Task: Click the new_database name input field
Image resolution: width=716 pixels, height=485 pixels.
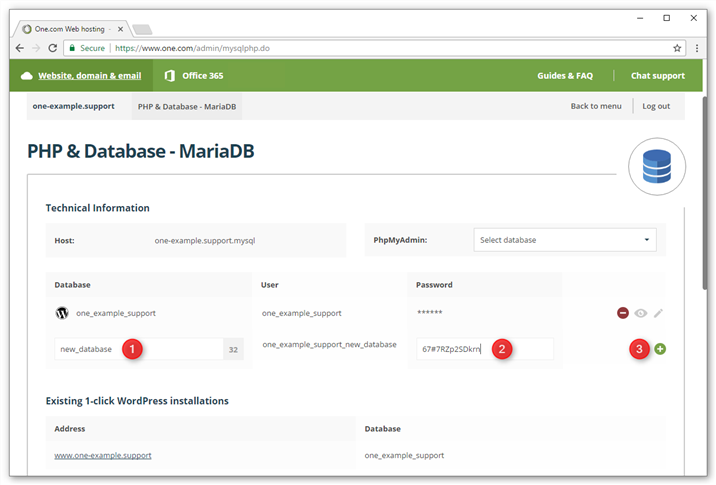Action: tap(139, 349)
